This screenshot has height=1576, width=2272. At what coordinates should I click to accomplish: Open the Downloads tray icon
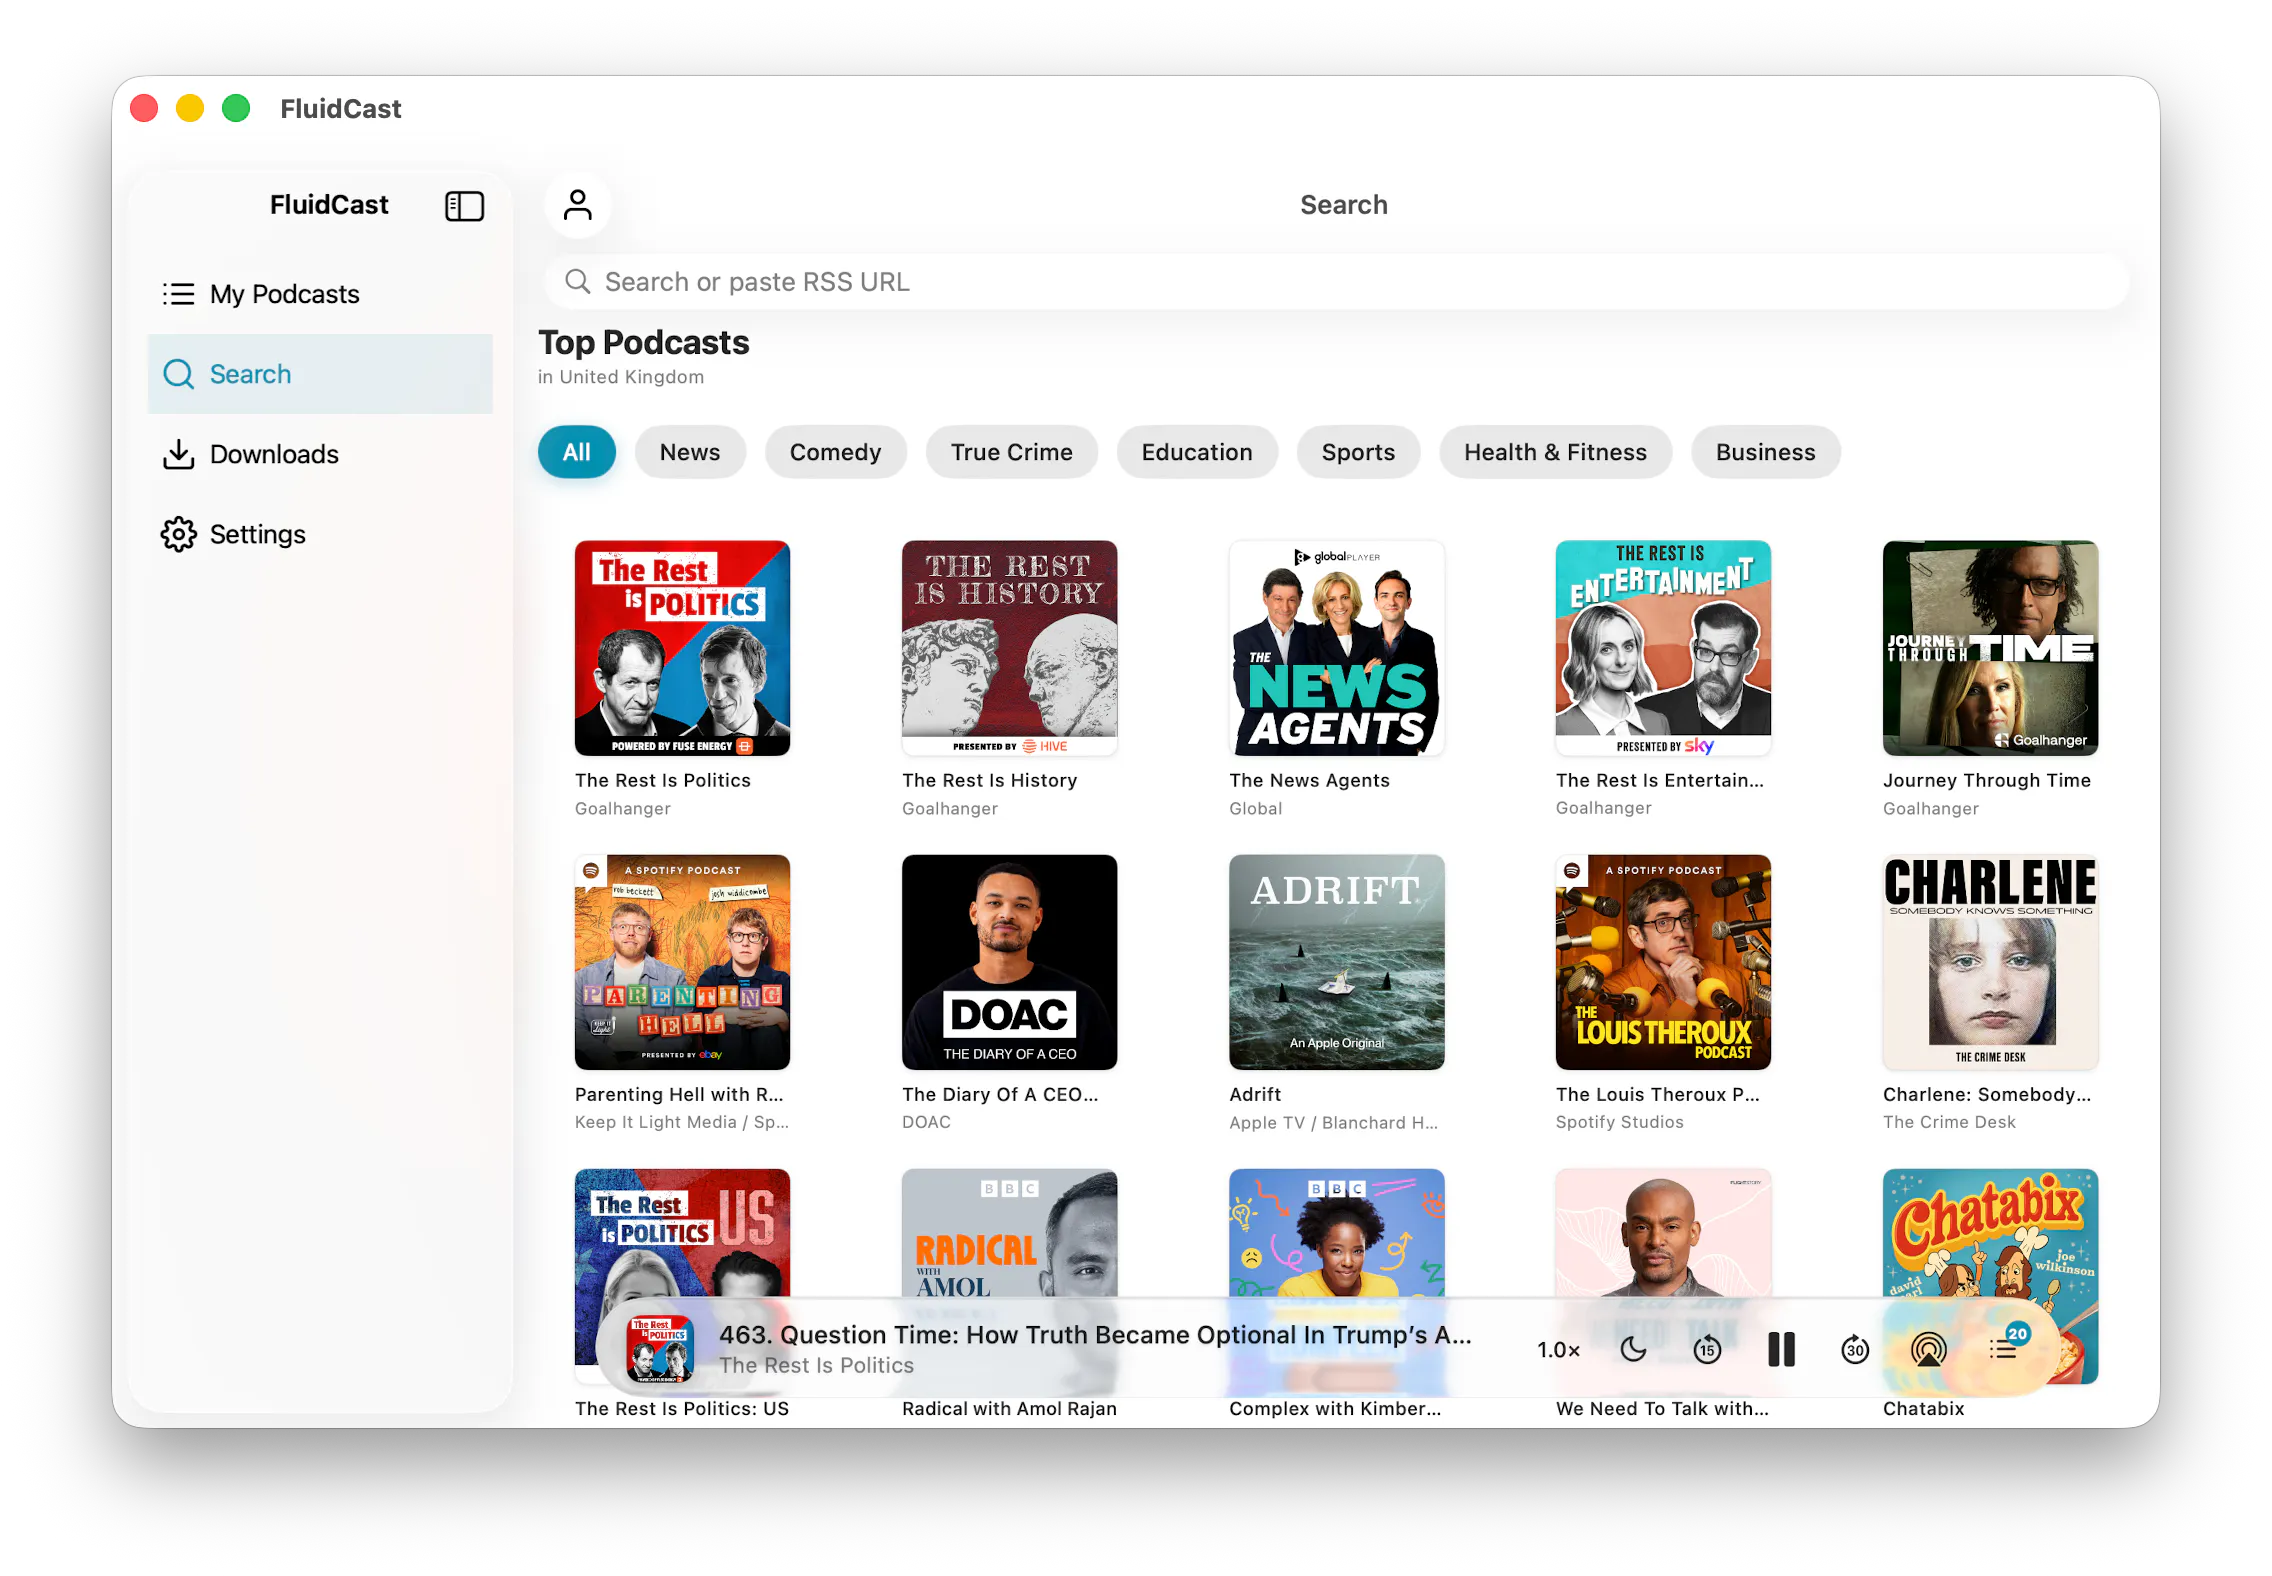178,454
